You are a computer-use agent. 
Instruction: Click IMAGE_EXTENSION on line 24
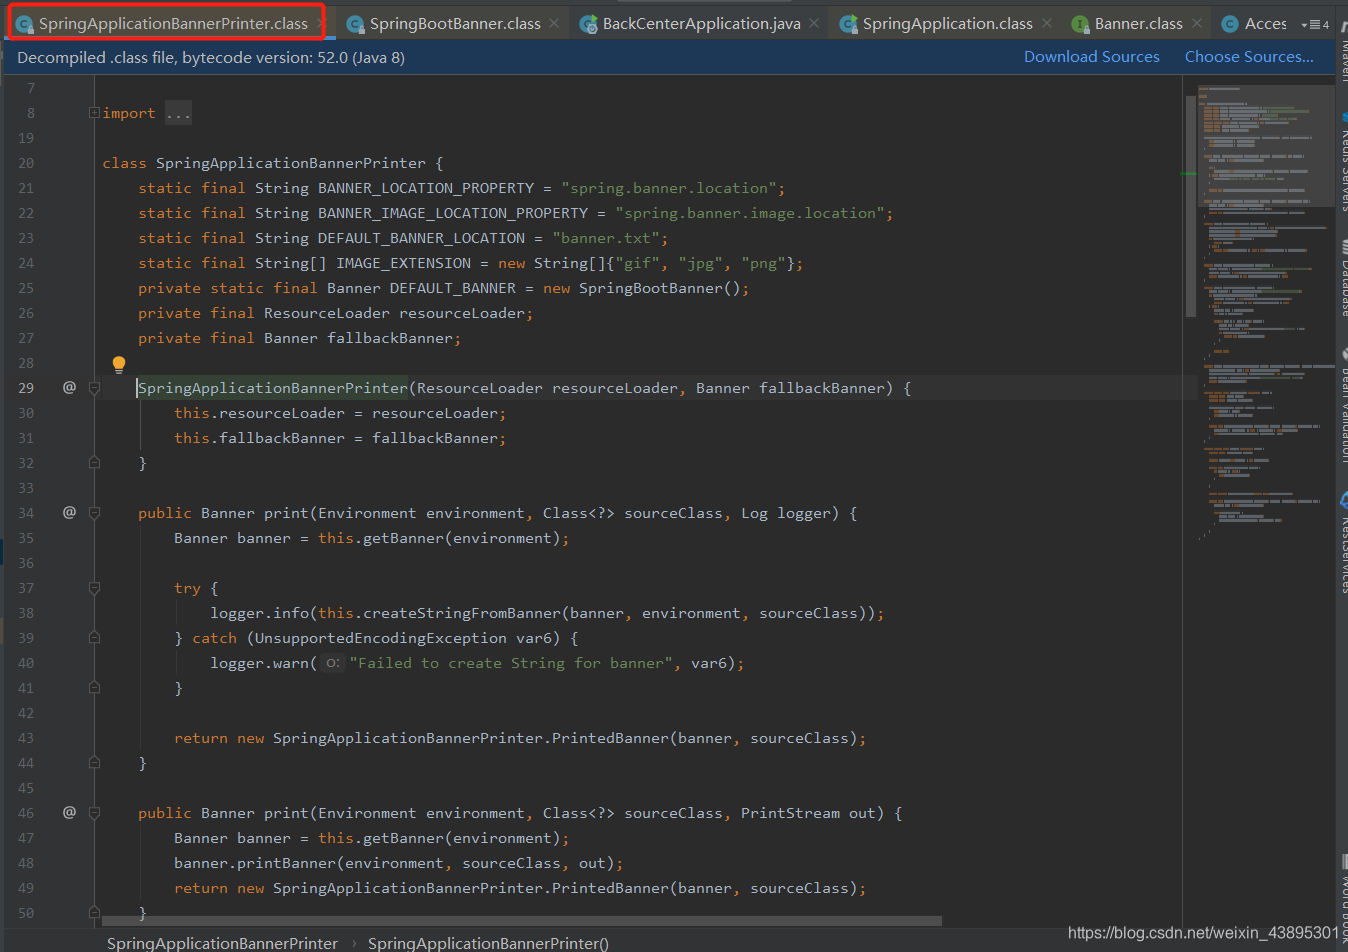(404, 263)
